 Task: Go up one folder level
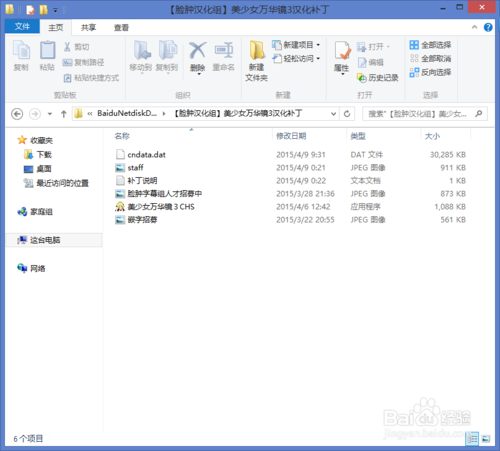64,114
